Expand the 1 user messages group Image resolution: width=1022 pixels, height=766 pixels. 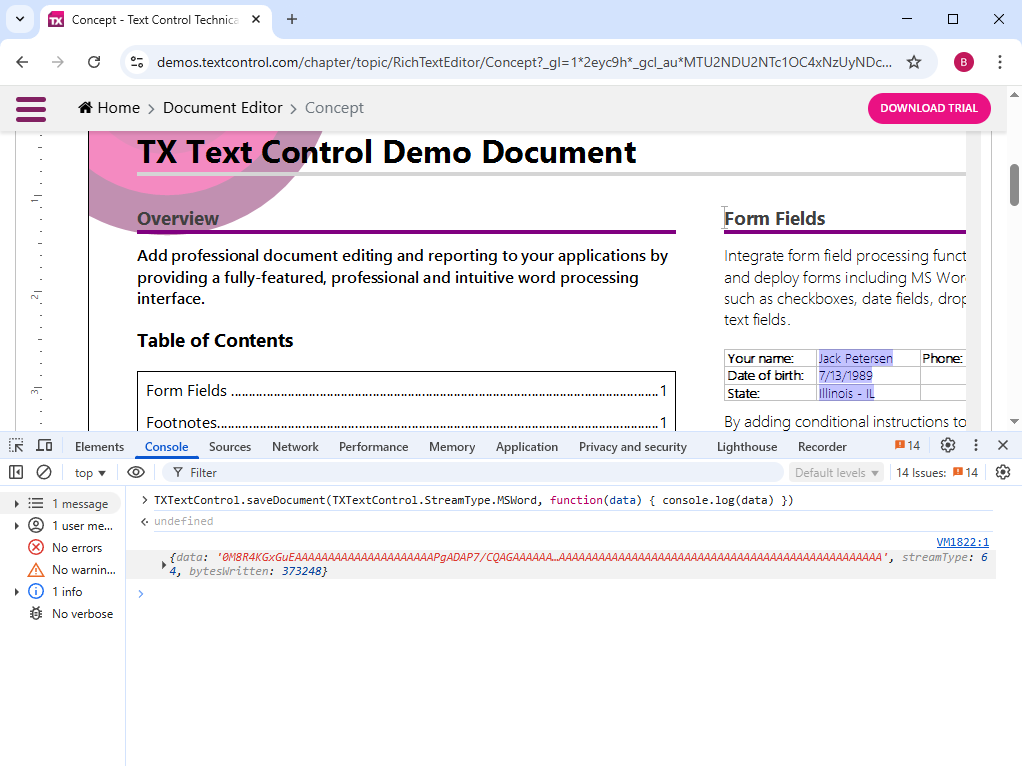[x=16, y=525]
